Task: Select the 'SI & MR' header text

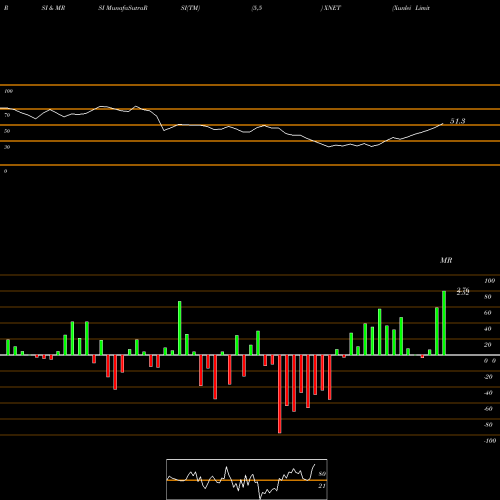Action: [x=53, y=8]
